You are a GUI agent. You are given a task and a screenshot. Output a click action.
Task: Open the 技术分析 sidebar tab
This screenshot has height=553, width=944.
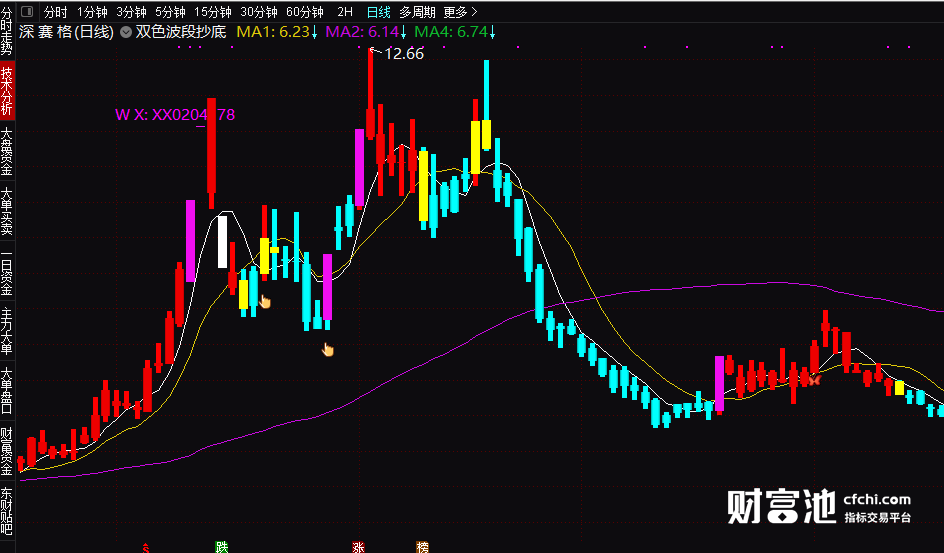click(x=7, y=90)
